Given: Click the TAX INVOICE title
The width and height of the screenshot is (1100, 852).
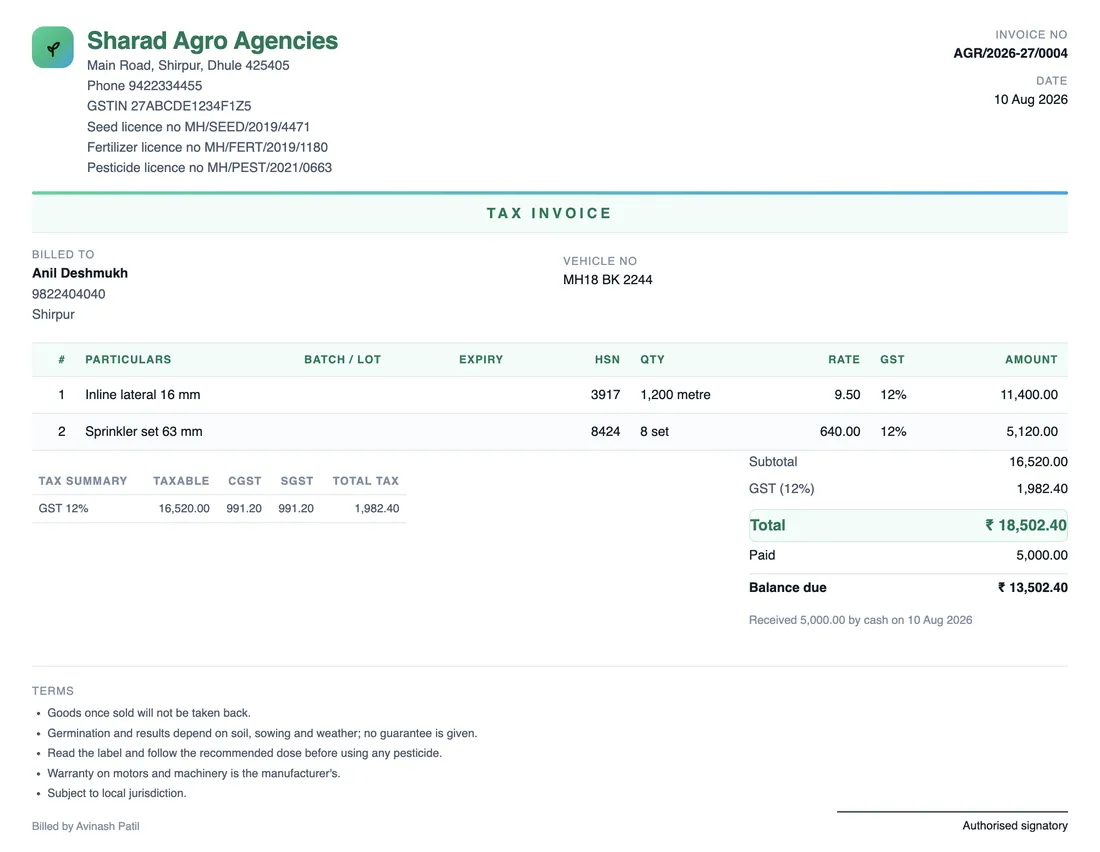Looking at the screenshot, I should coord(549,213).
